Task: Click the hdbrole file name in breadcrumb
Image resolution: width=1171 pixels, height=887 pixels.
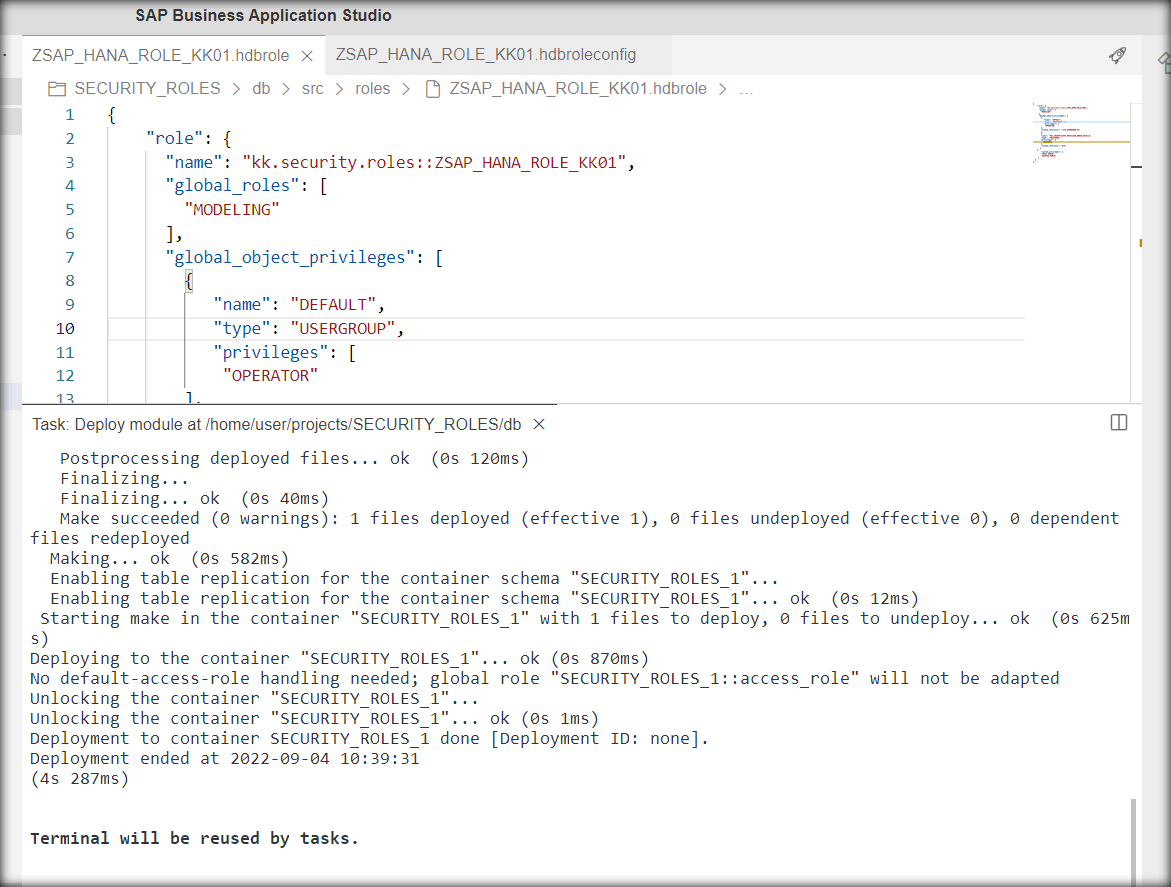Action: click(x=578, y=89)
